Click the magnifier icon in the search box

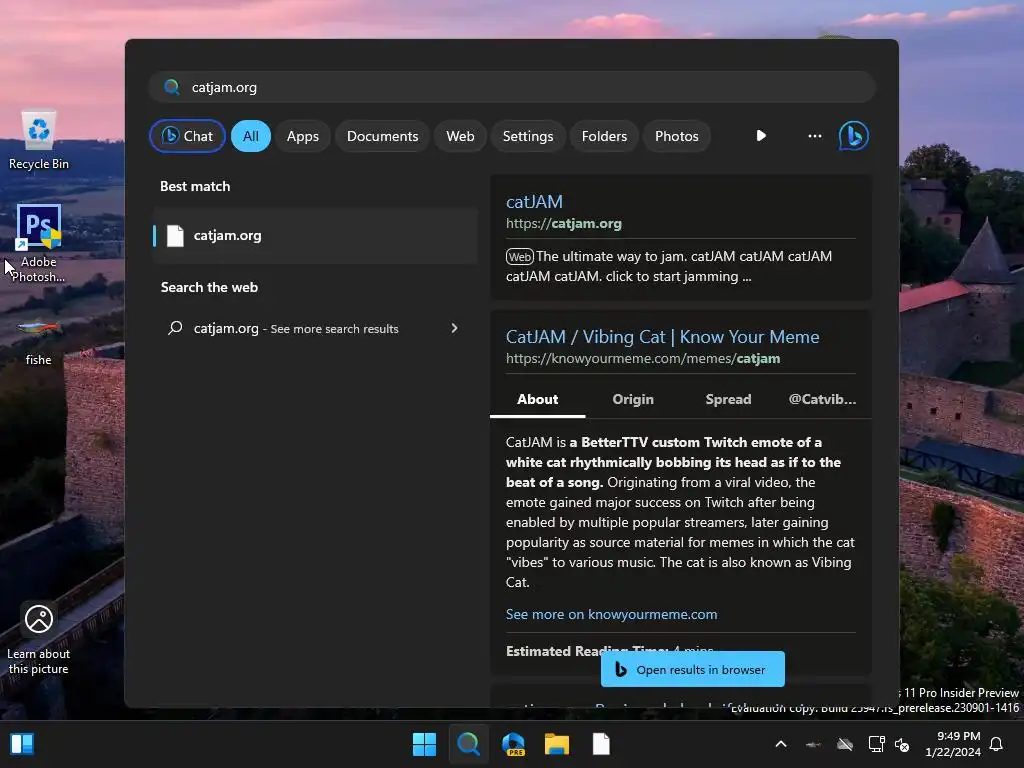[172, 87]
